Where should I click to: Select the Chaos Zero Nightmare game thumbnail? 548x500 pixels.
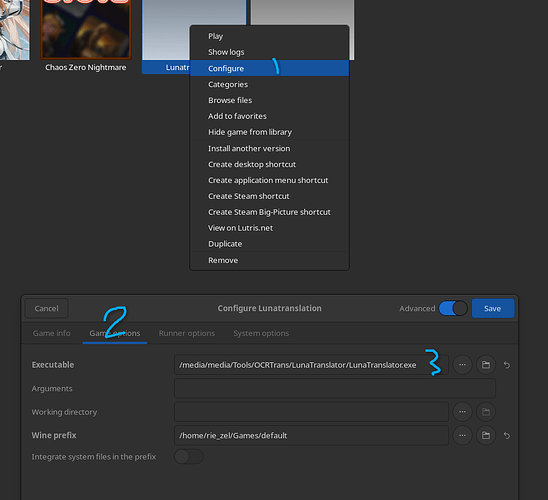86,29
